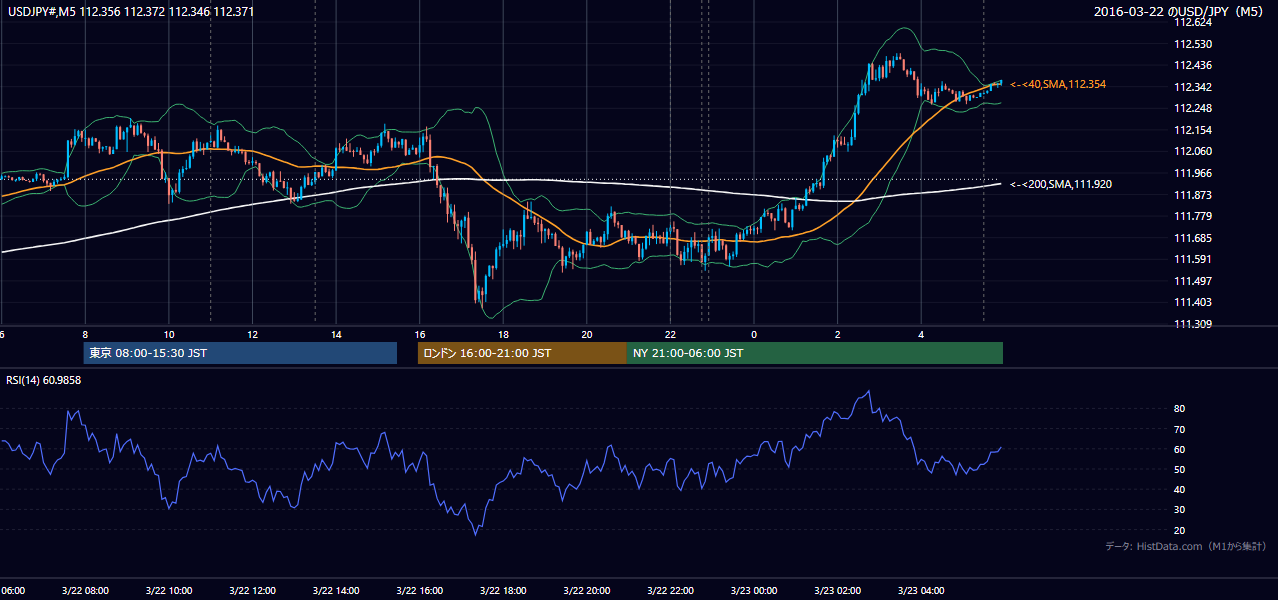Viewport: 1278px width, 600px height.
Task: Click the 112.436 price axis label
Action: 1192,65
